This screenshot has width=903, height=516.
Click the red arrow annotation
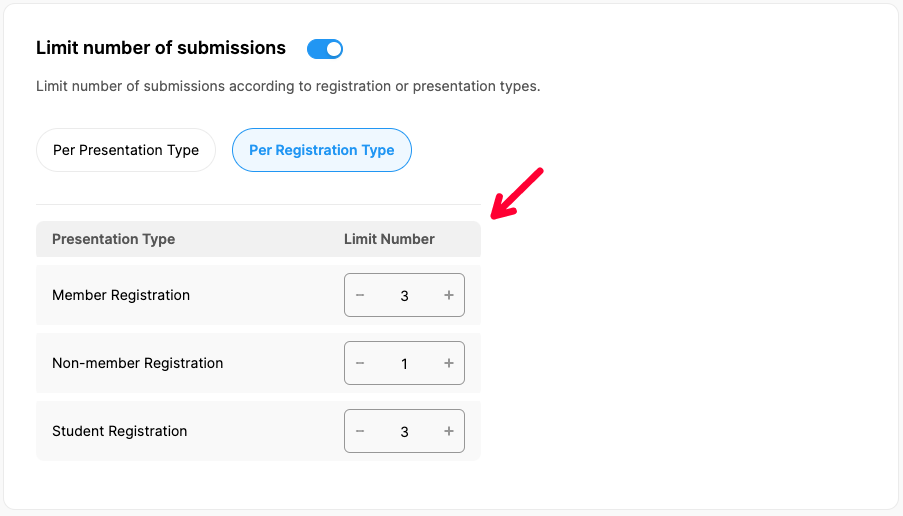[516, 193]
